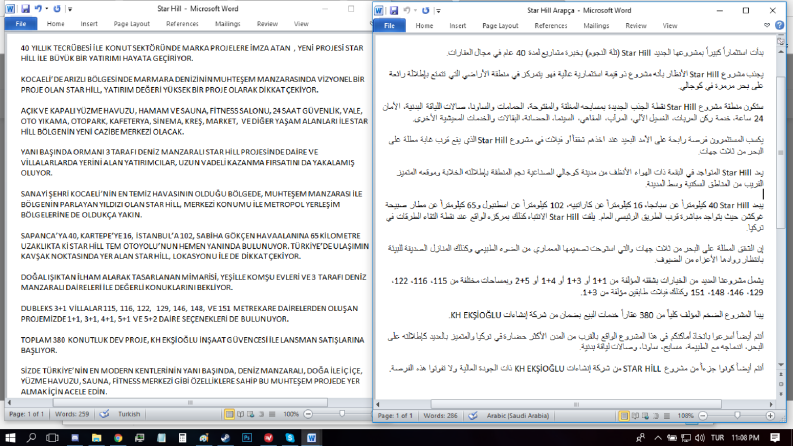Open Action Center notifications
The height and width of the screenshot is (446, 793).
click(775, 437)
